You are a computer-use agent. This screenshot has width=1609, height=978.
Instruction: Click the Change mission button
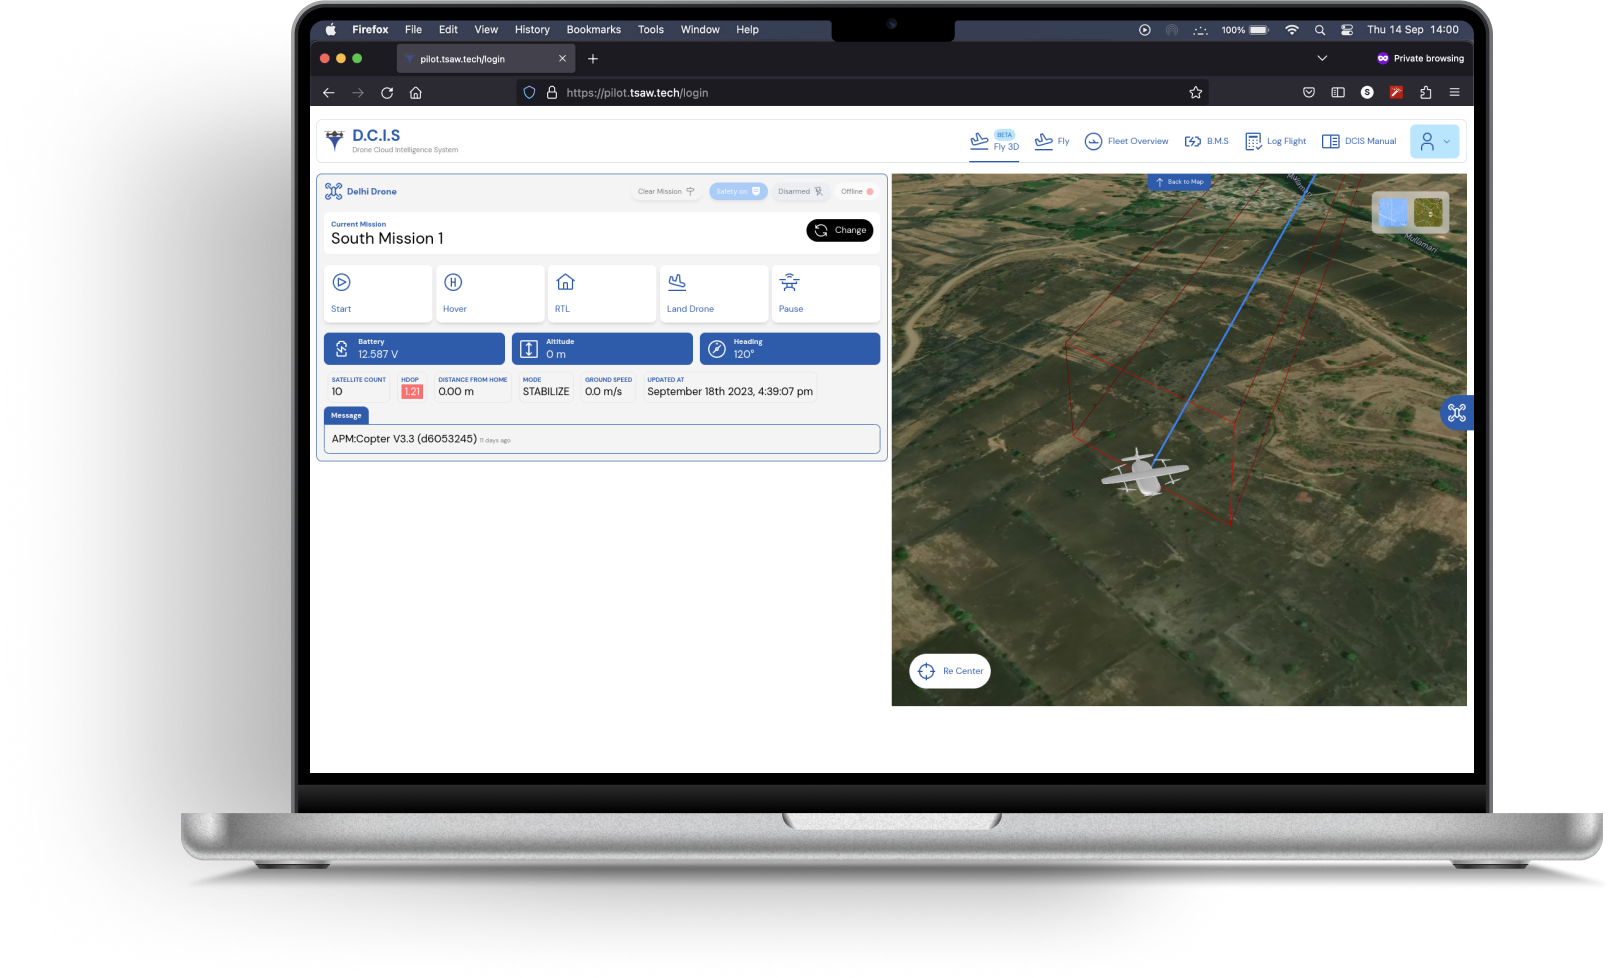tap(840, 230)
